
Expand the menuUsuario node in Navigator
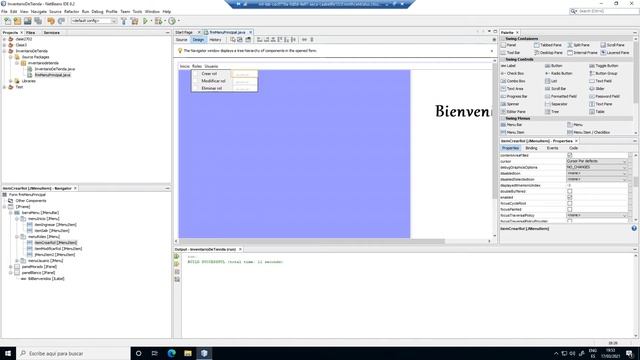[17, 260]
